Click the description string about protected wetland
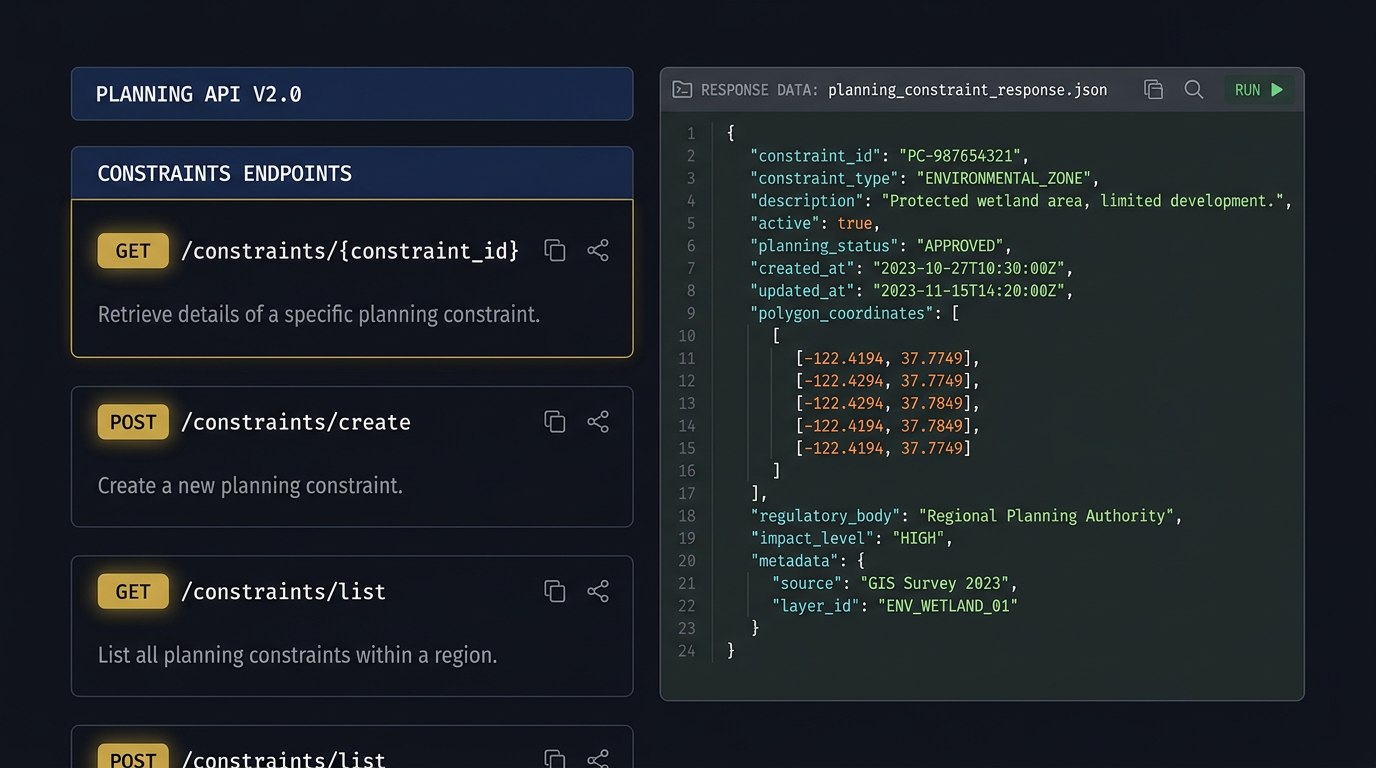The height and width of the screenshot is (768, 1376). [1082, 200]
